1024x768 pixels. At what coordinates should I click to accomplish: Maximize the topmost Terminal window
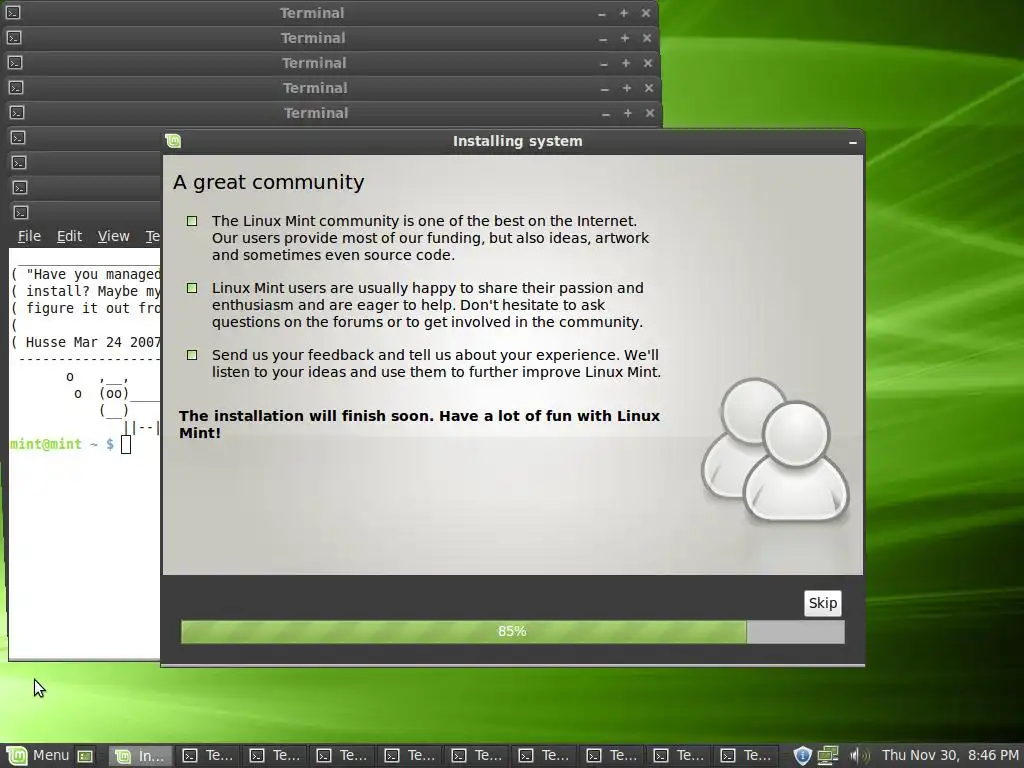624,13
